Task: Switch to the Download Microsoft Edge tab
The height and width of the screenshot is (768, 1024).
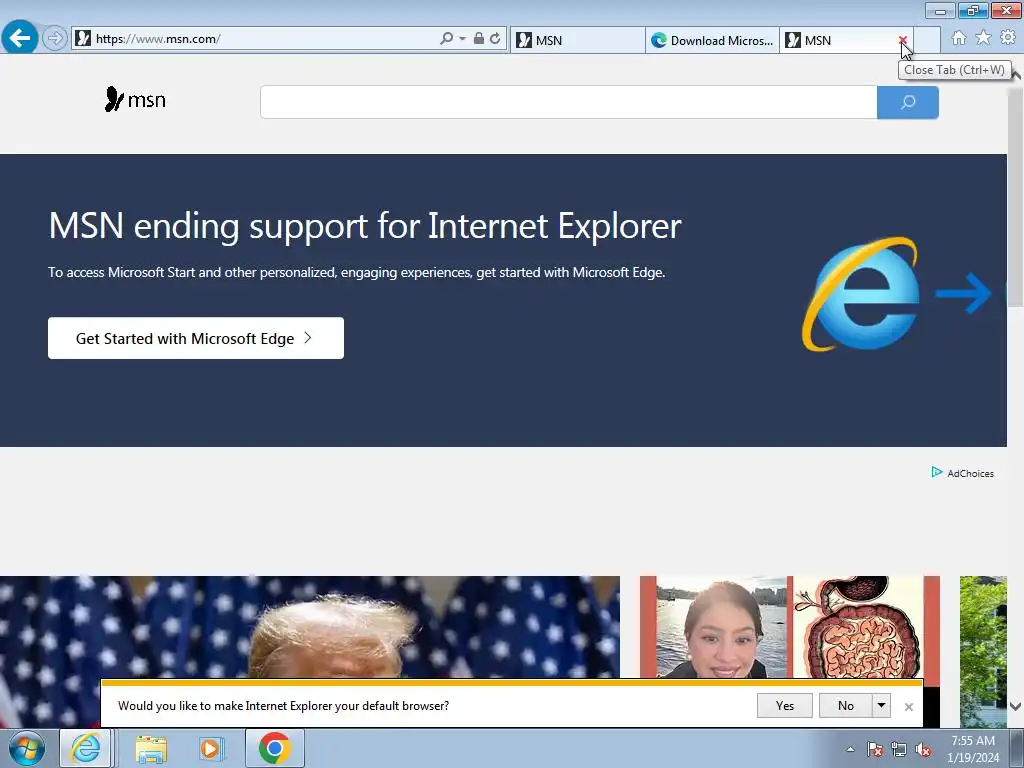Action: pyautogui.click(x=712, y=40)
